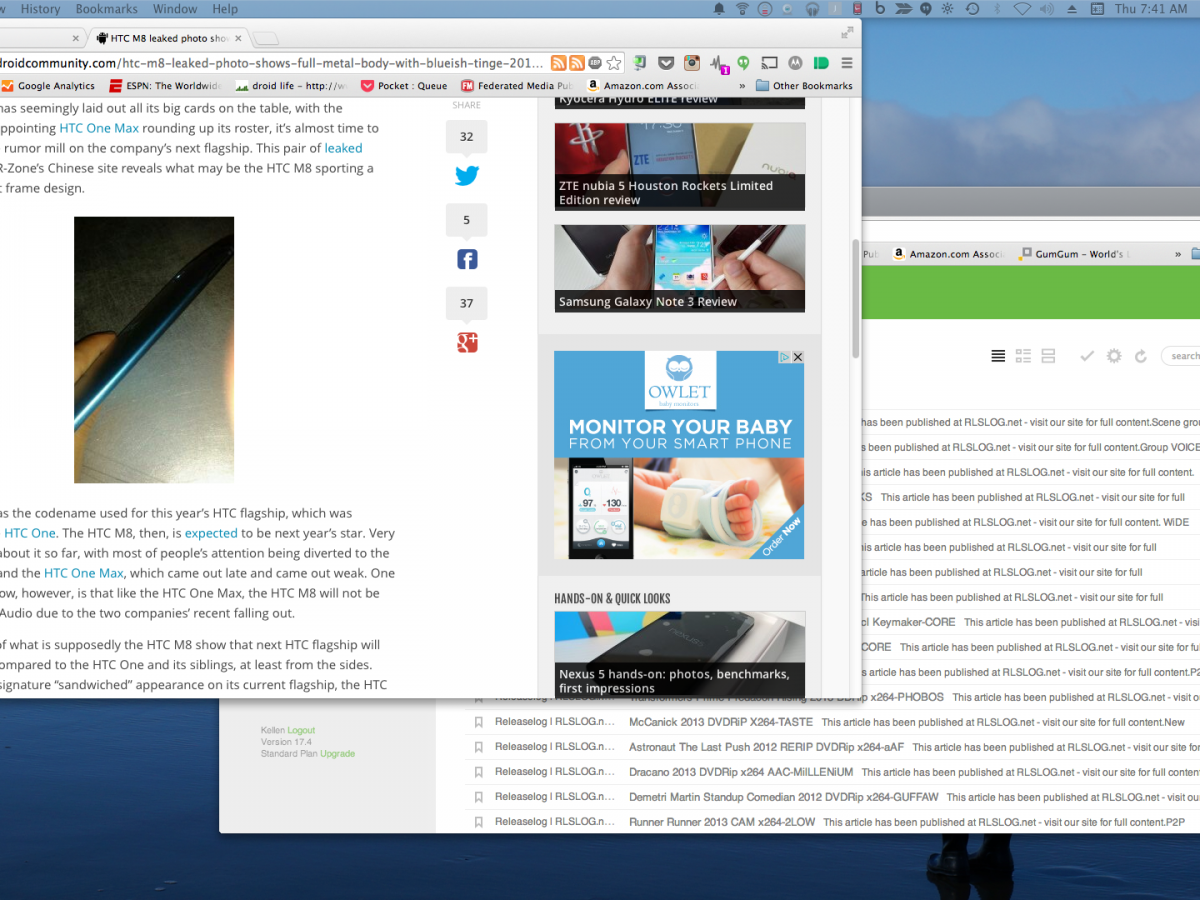Click the Twitter share icon
This screenshot has height=900, width=1200.
[467, 176]
